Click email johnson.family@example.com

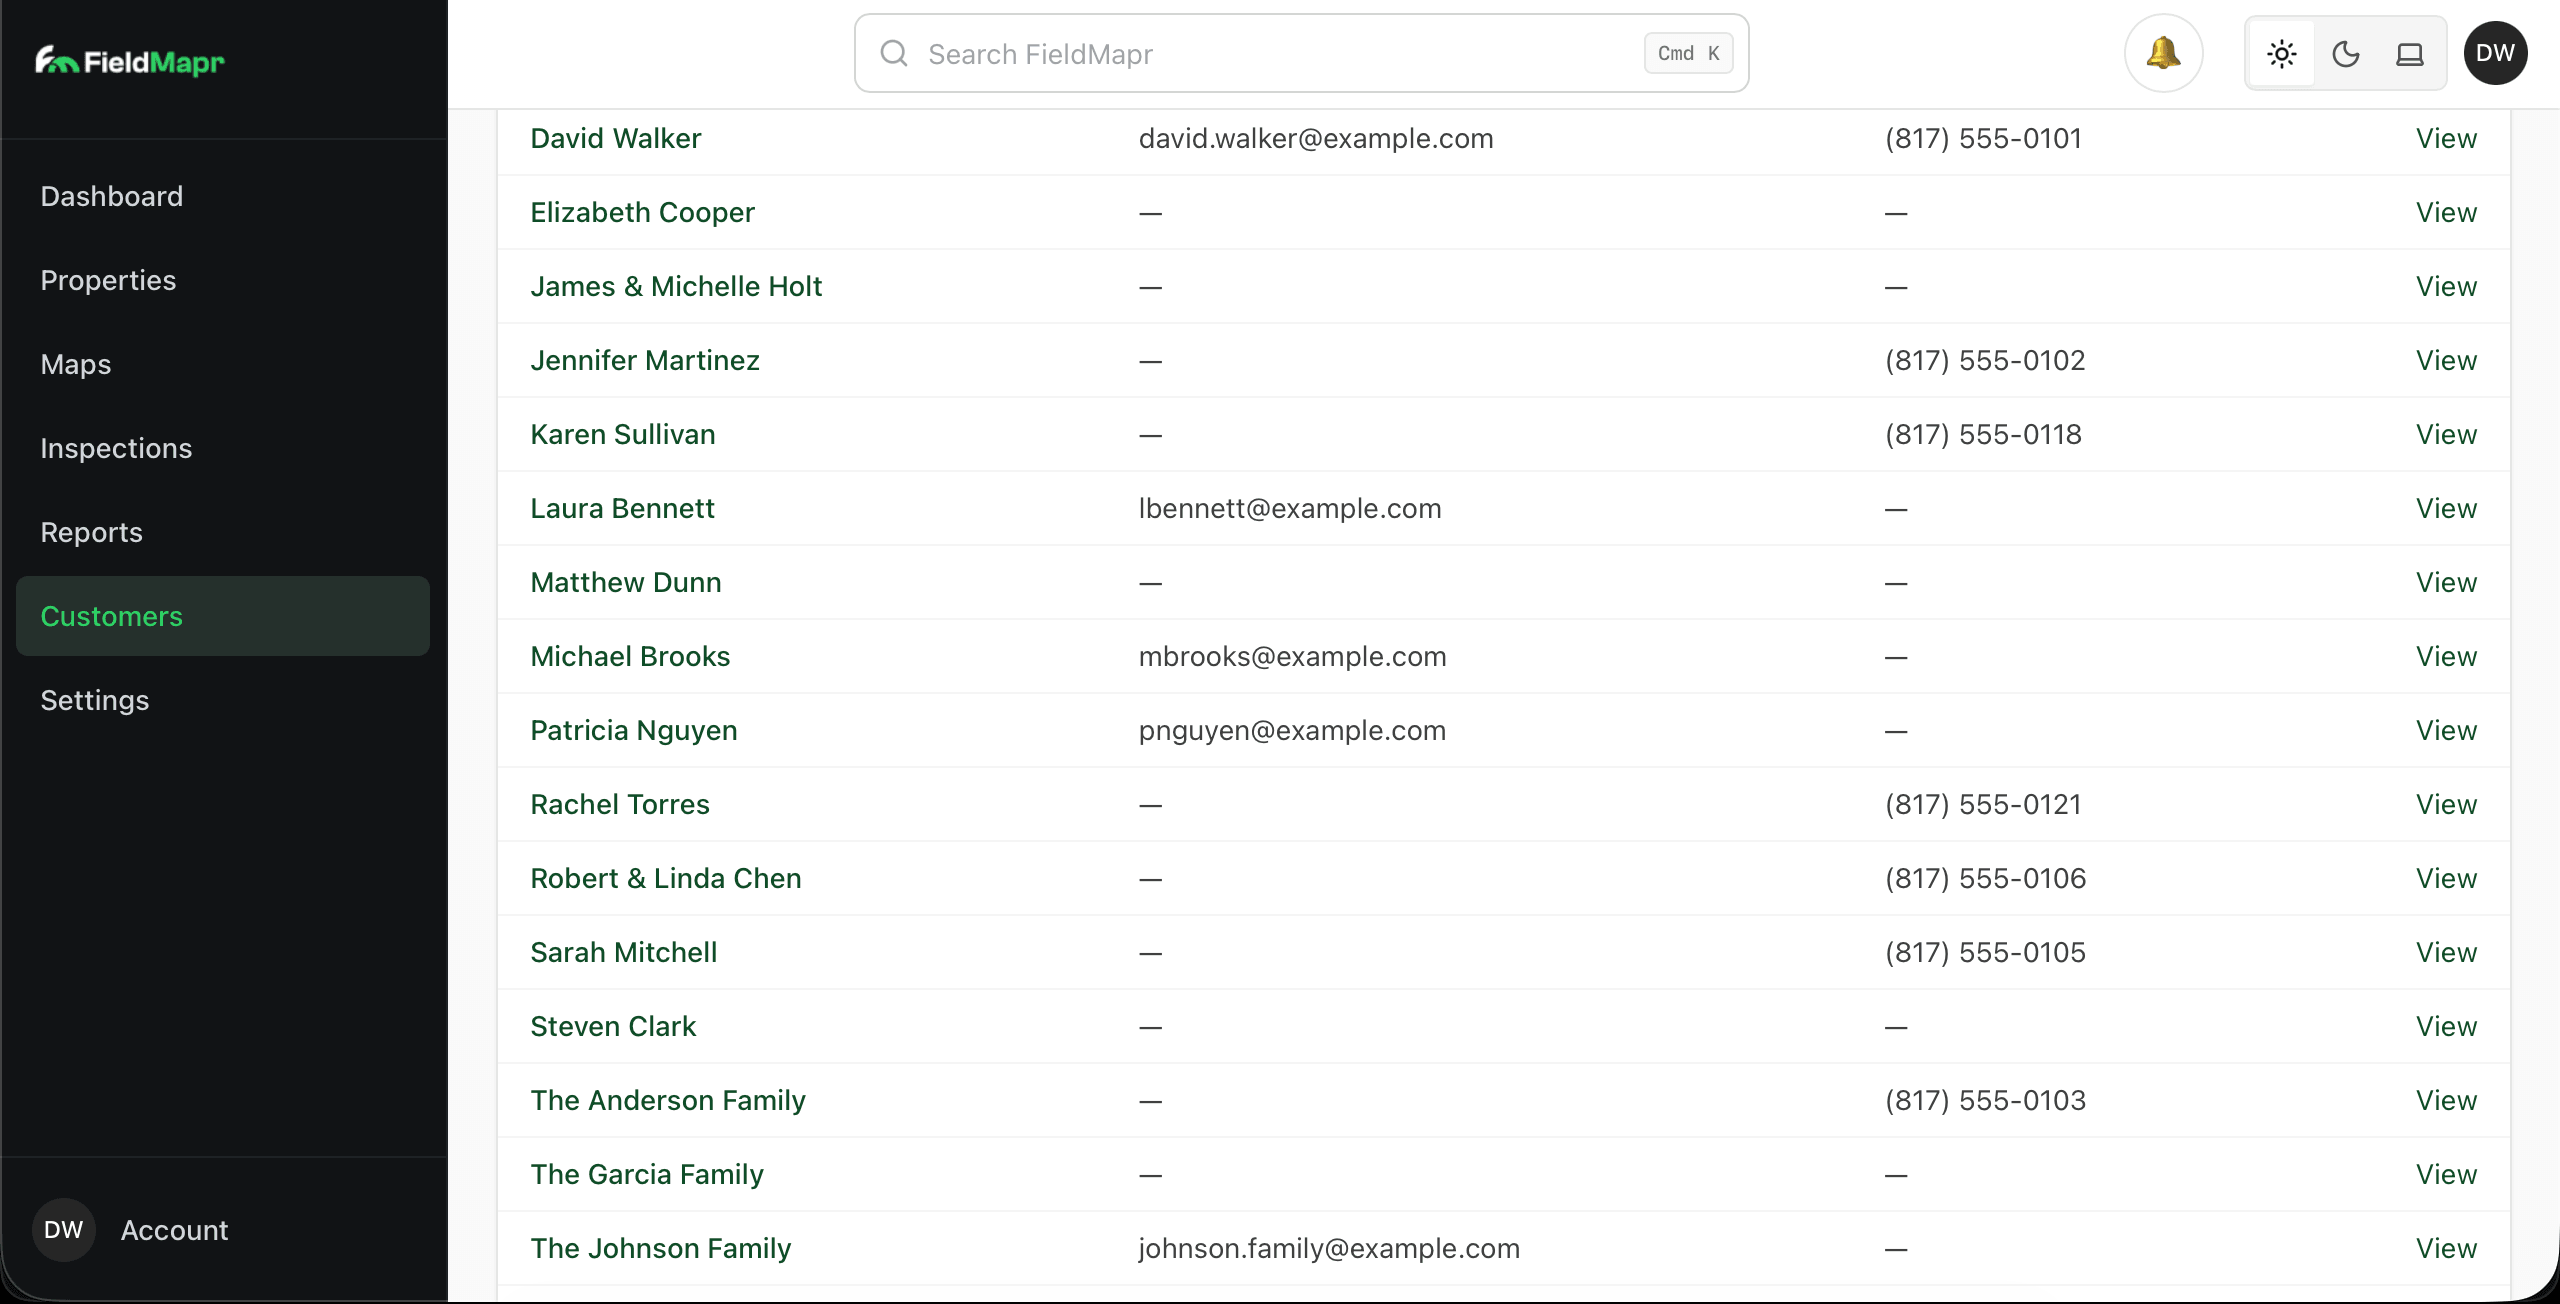[1329, 1248]
